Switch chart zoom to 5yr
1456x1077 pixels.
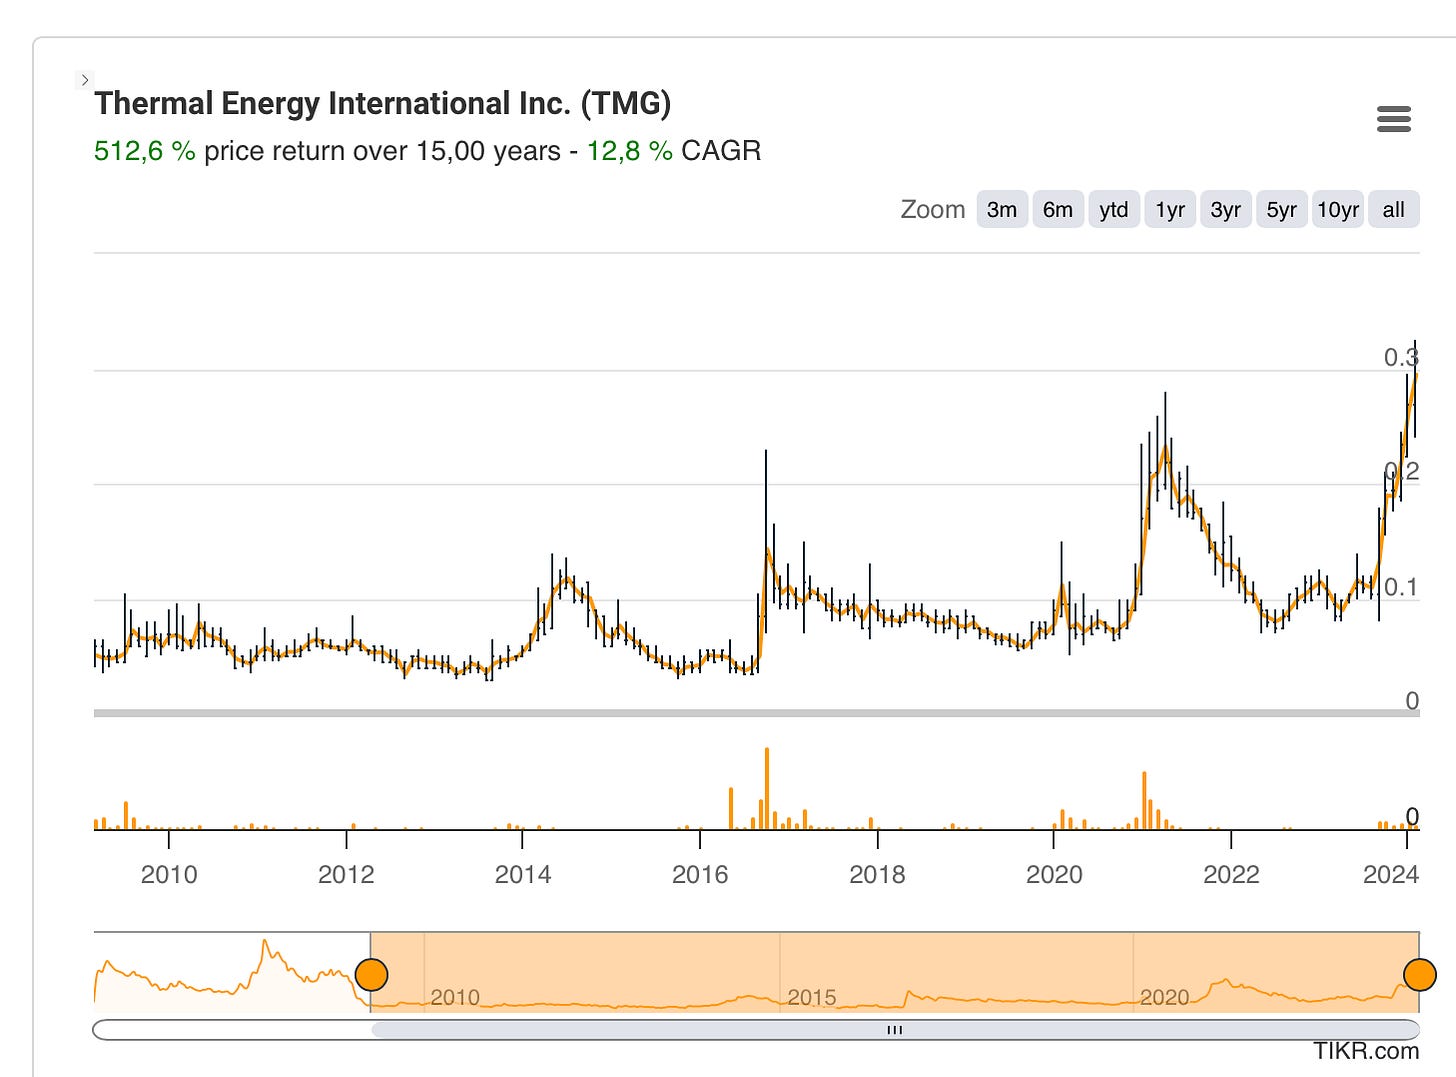coord(1282,210)
